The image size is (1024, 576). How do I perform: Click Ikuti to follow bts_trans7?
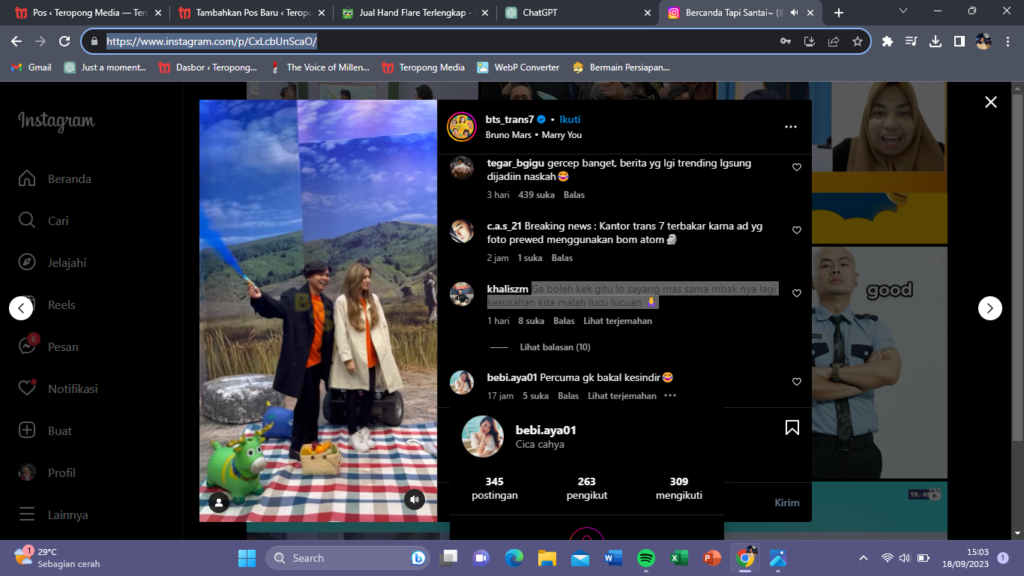pyautogui.click(x=569, y=120)
